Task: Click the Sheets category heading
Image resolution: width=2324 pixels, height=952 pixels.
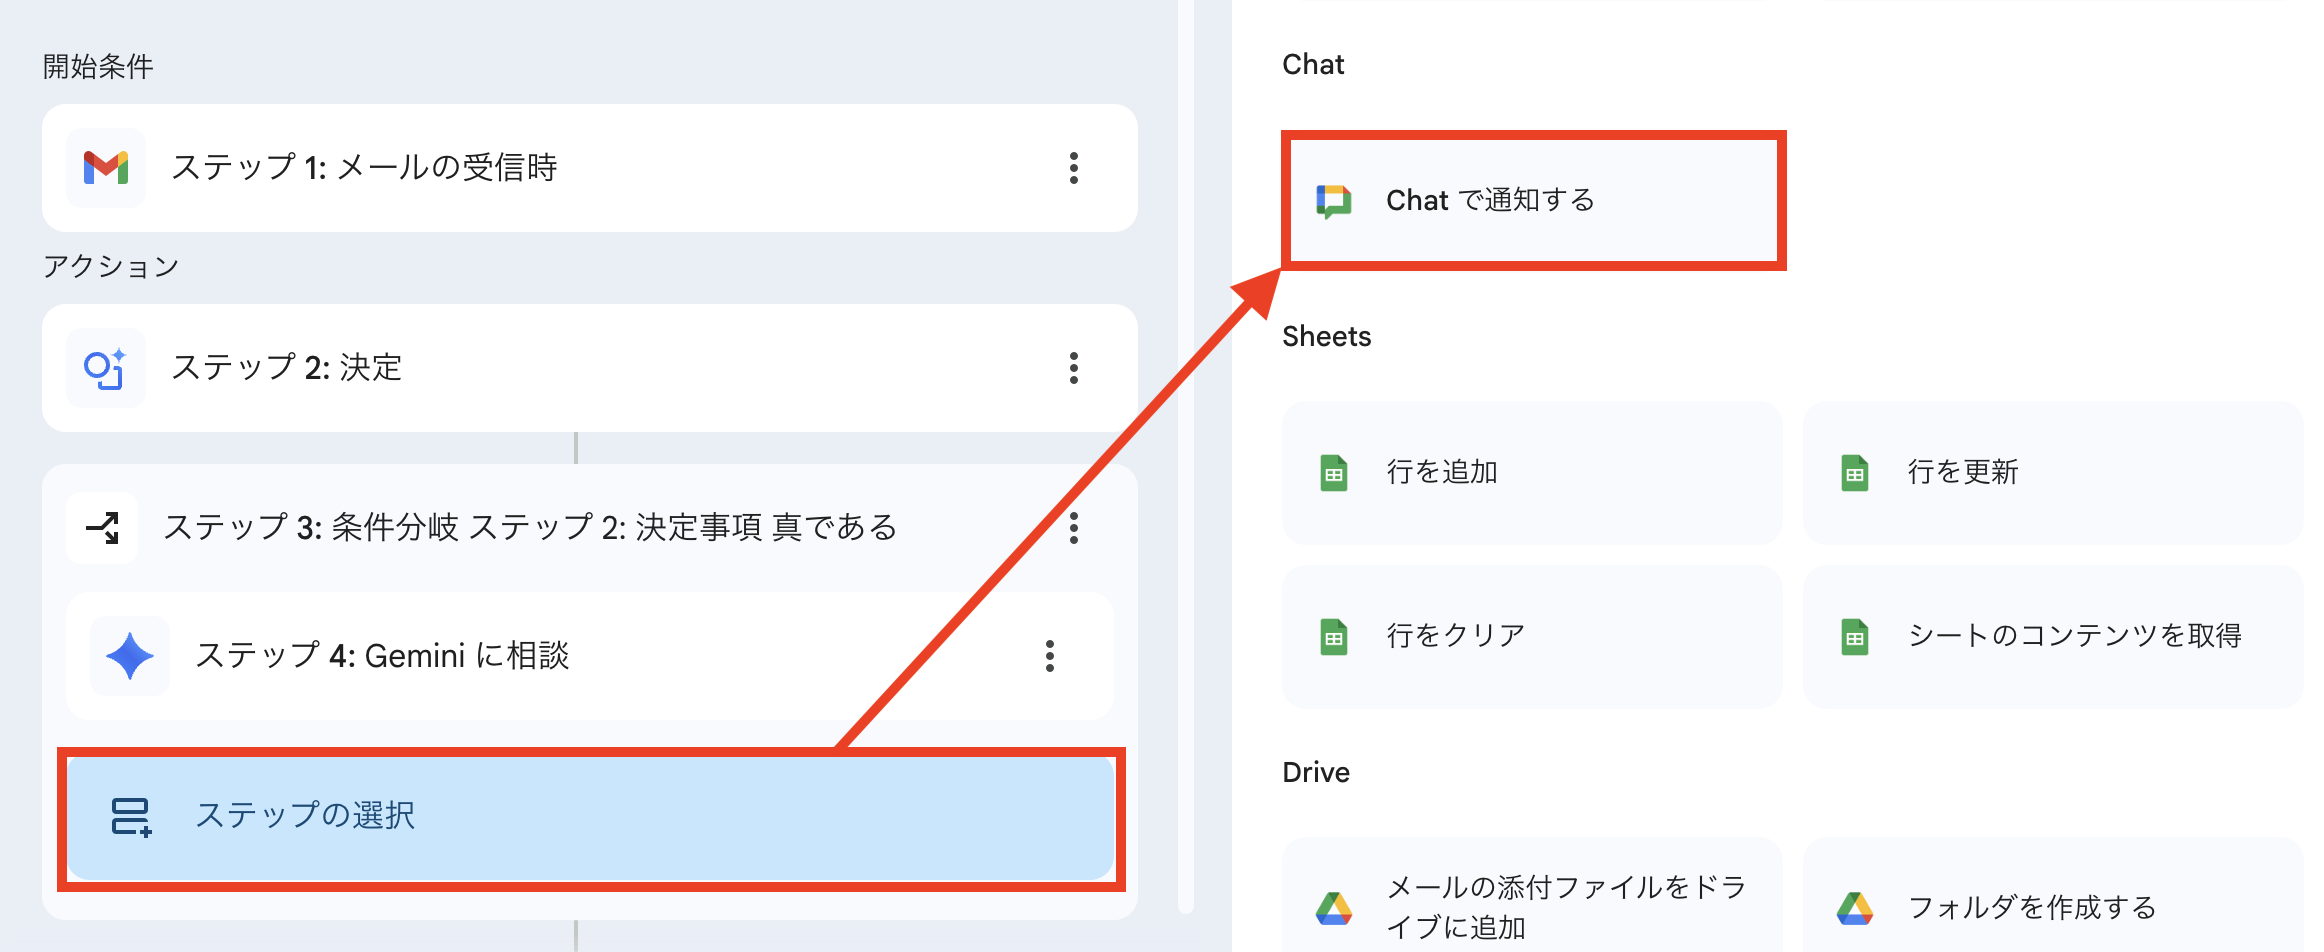Action: click(1327, 337)
